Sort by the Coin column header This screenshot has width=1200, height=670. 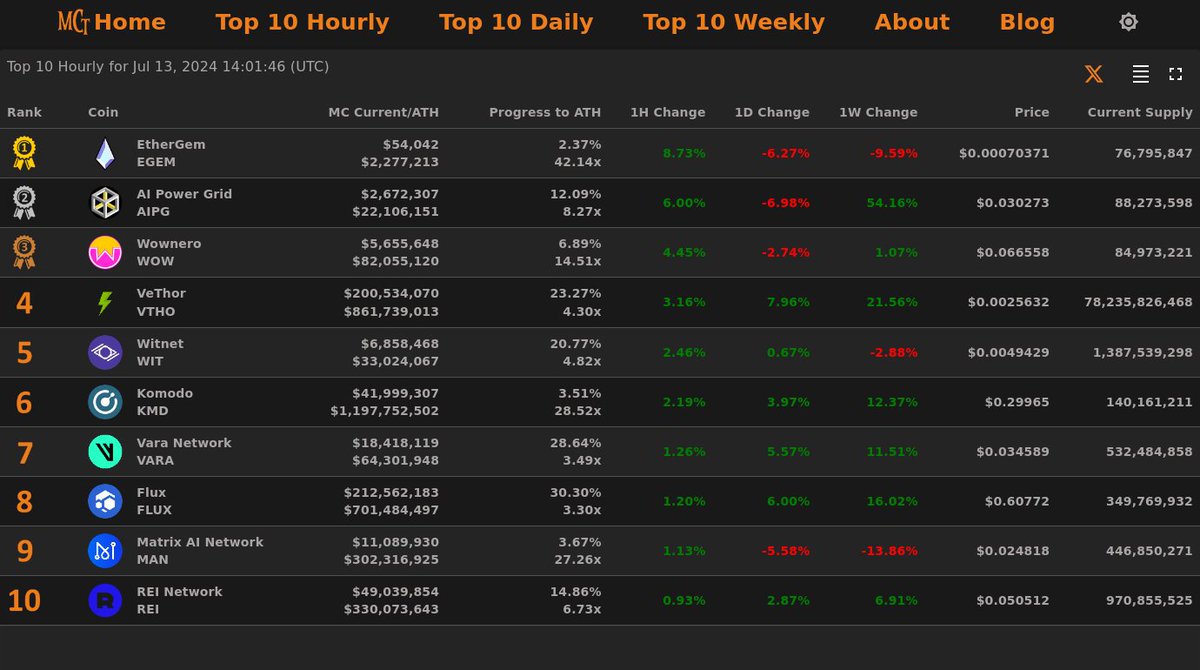[x=103, y=113]
